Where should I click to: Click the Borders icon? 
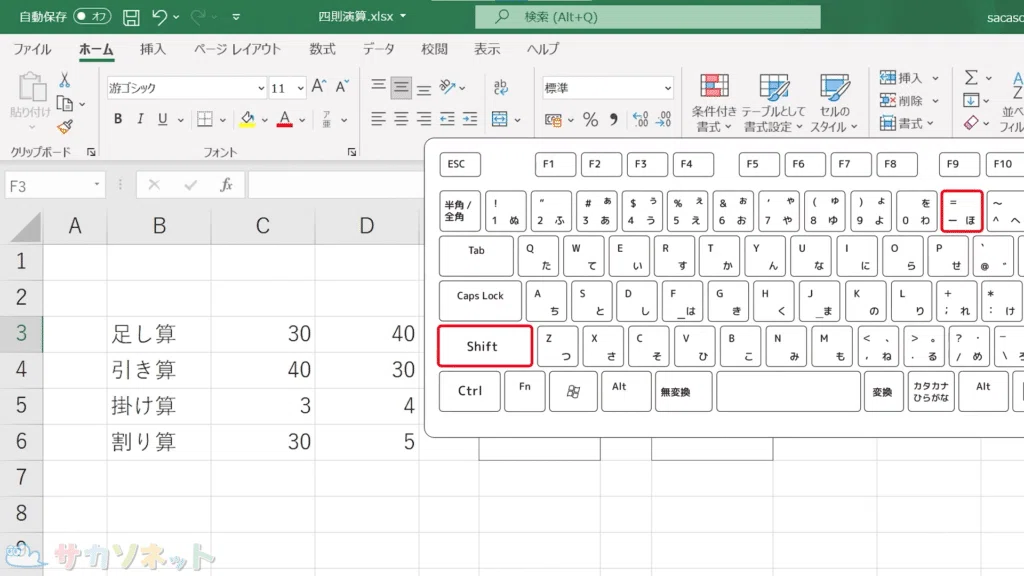click(x=204, y=119)
